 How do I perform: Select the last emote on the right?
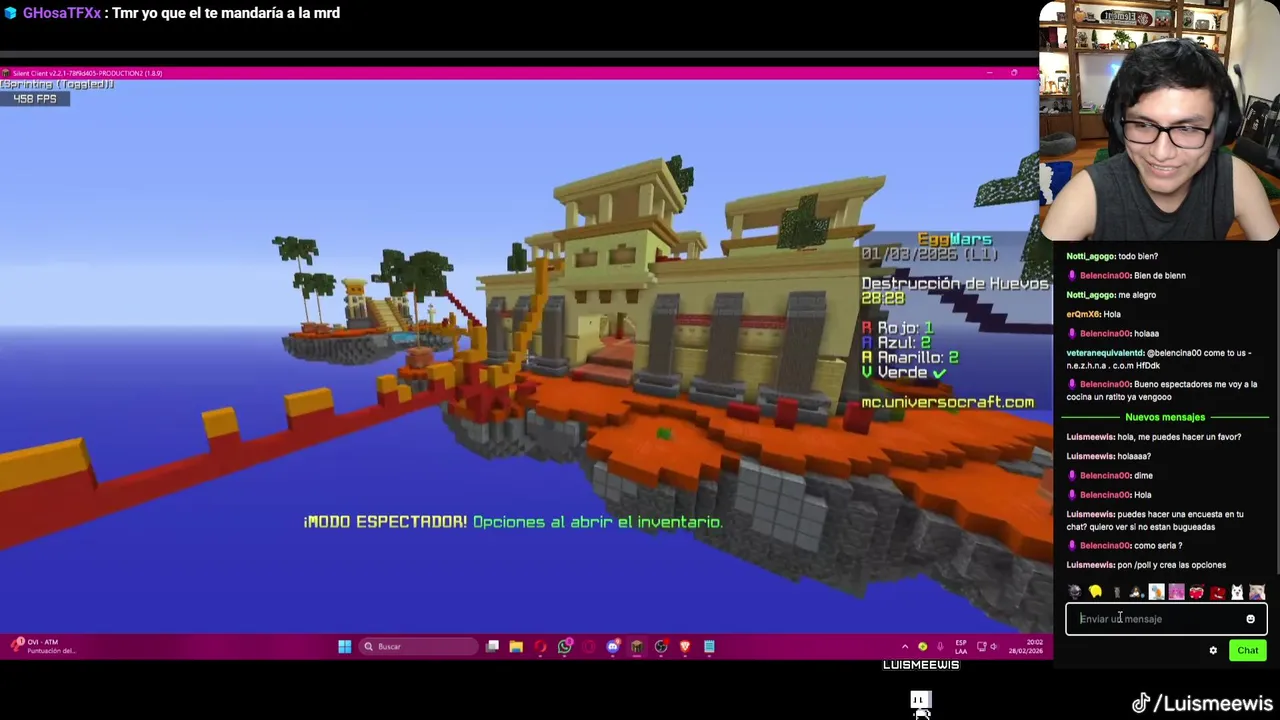click(1257, 592)
